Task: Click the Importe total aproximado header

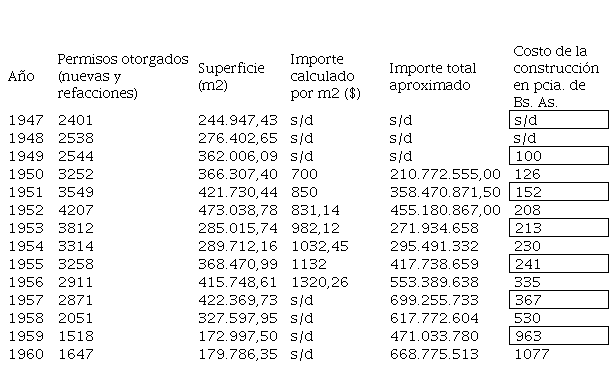Action: click(432, 77)
